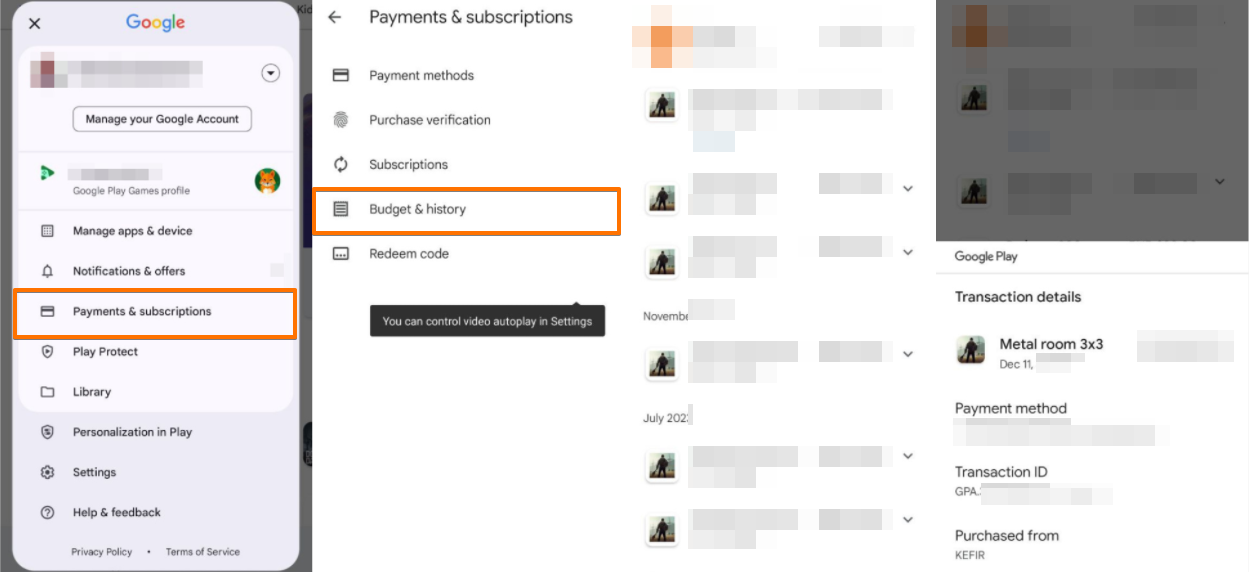Viewport: 1249px width, 572px height.
Task: Click the Settings gear icon
Action: click(x=47, y=472)
